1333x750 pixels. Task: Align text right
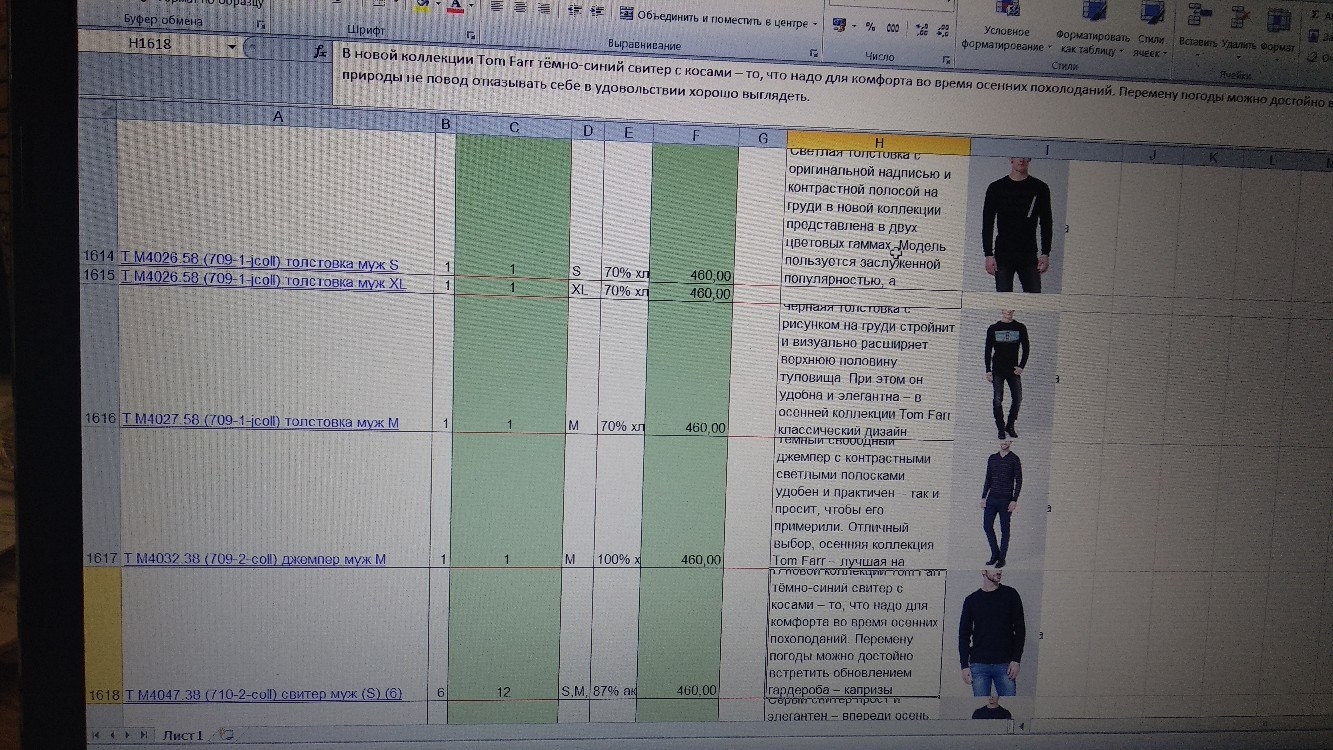pos(544,8)
